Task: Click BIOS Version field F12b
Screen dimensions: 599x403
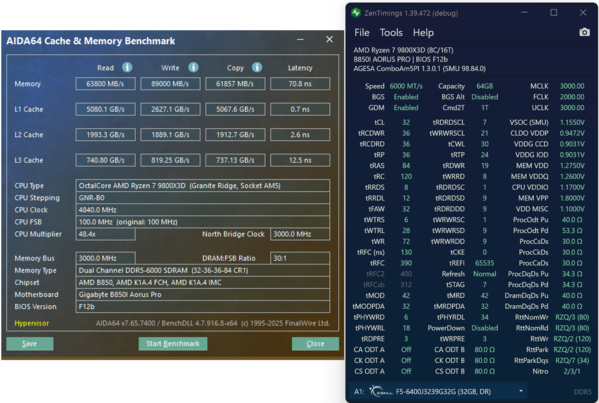Action: click(202, 307)
